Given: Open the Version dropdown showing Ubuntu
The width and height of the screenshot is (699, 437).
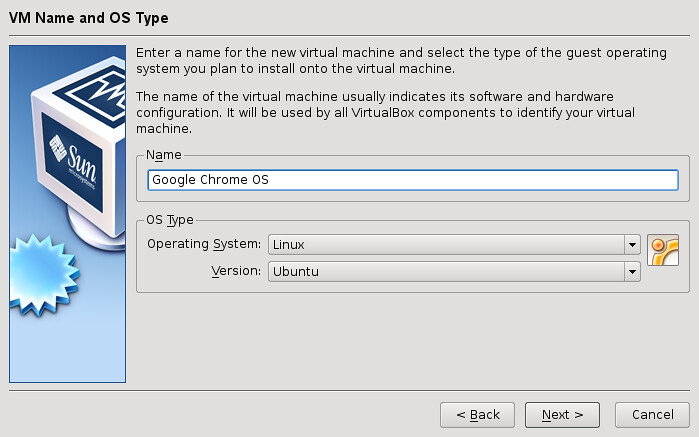Looking at the screenshot, I should (454, 272).
